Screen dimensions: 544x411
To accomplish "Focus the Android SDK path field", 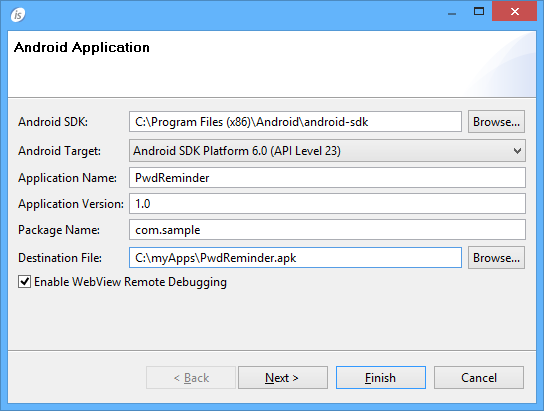I will [x=295, y=122].
